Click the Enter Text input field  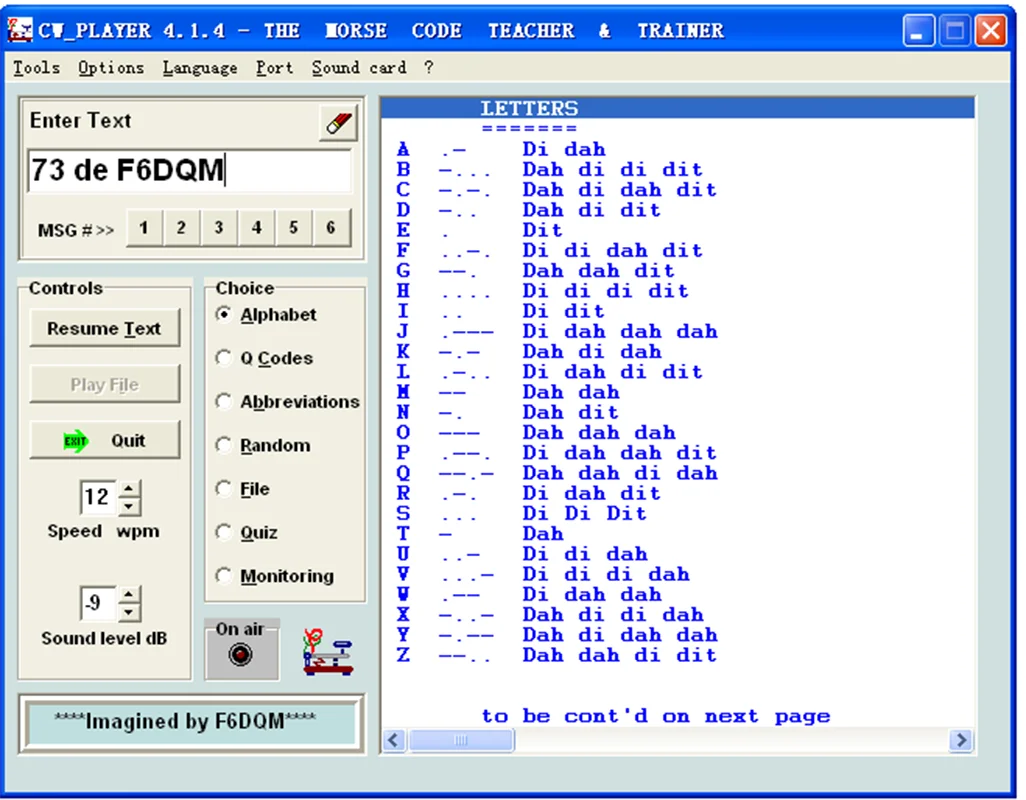click(190, 170)
